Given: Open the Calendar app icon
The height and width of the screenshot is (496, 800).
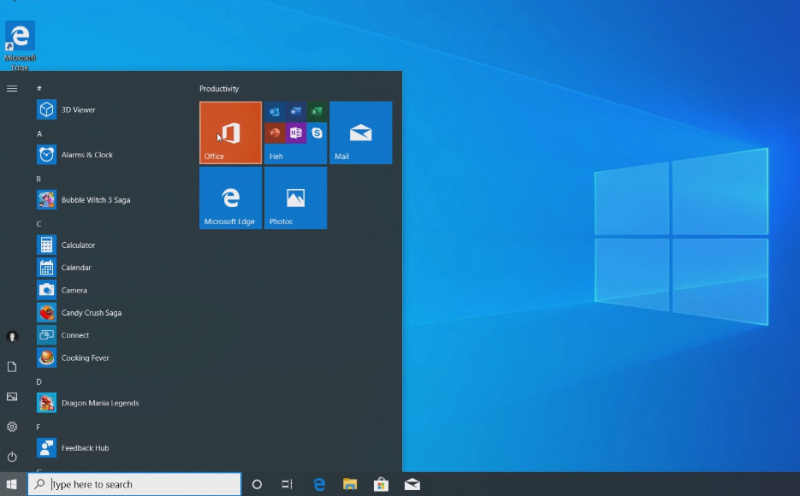Looking at the screenshot, I should [x=46, y=267].
